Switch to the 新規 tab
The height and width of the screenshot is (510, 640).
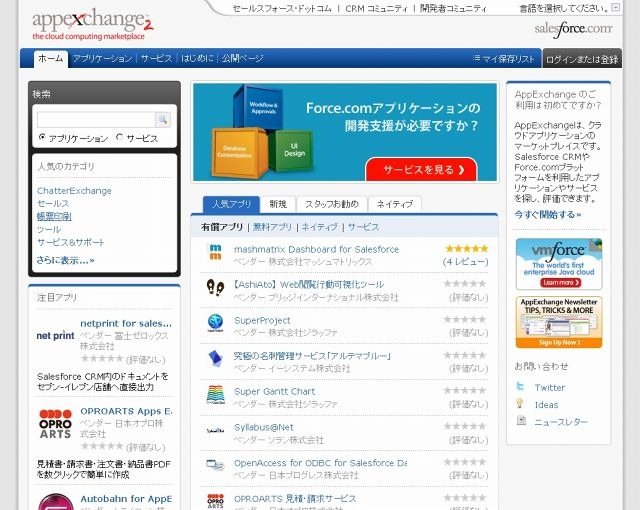(x=278, y=204)
